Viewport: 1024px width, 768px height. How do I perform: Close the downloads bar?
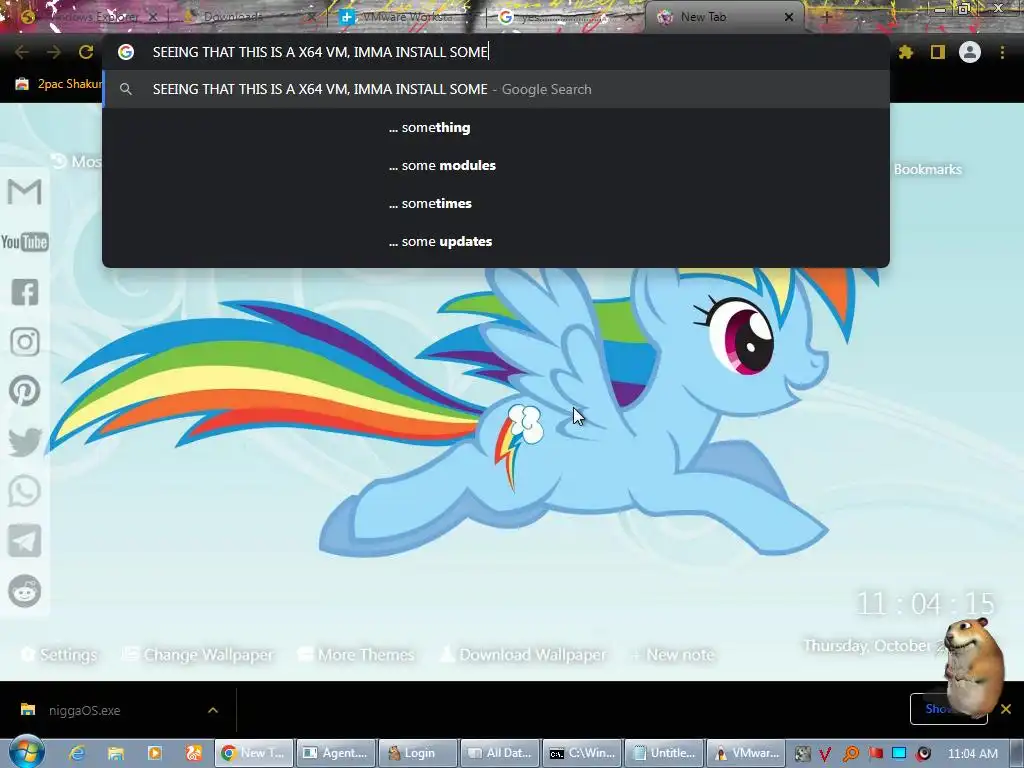pos(1006,709)
